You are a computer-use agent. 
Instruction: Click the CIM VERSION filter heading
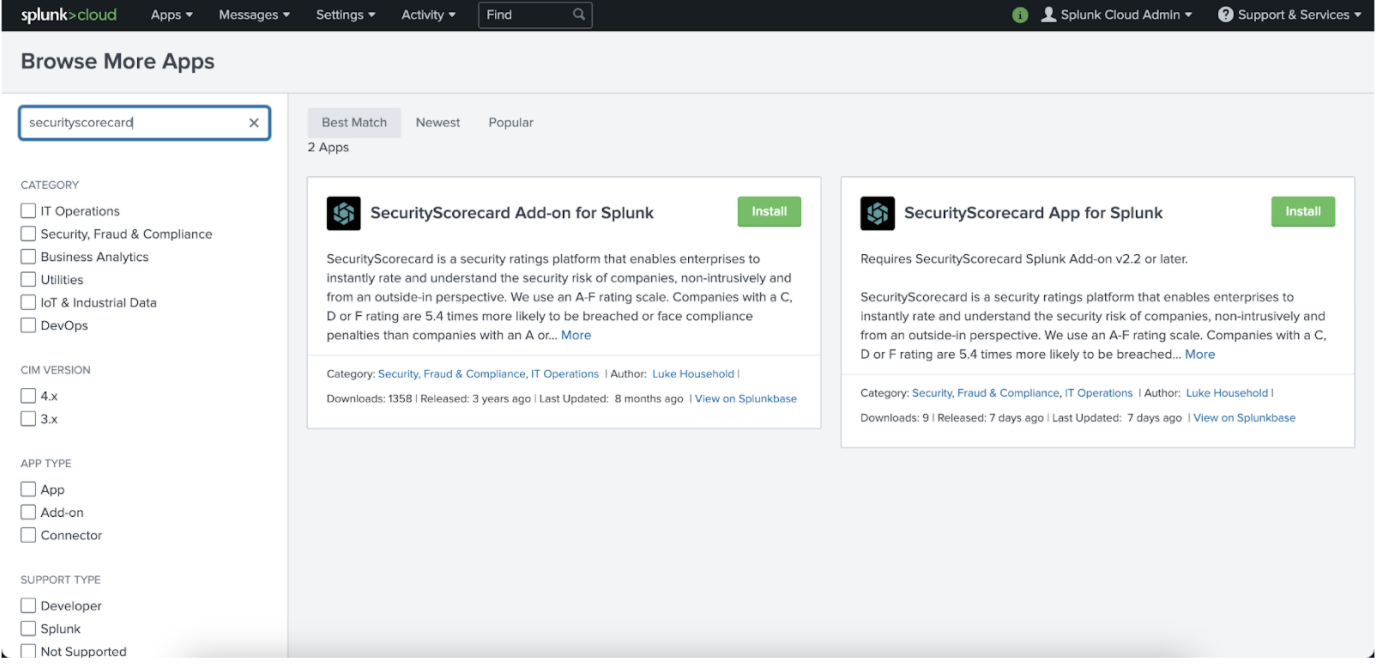[x=56, y=370]
